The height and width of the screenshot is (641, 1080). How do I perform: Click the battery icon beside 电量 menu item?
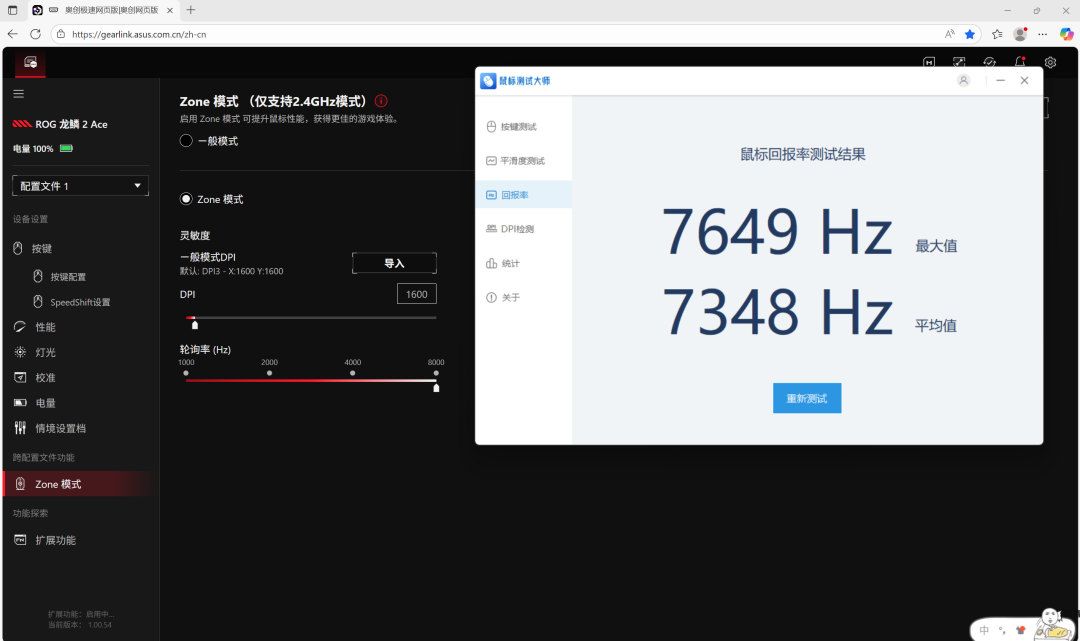click(x=20, y=403)
